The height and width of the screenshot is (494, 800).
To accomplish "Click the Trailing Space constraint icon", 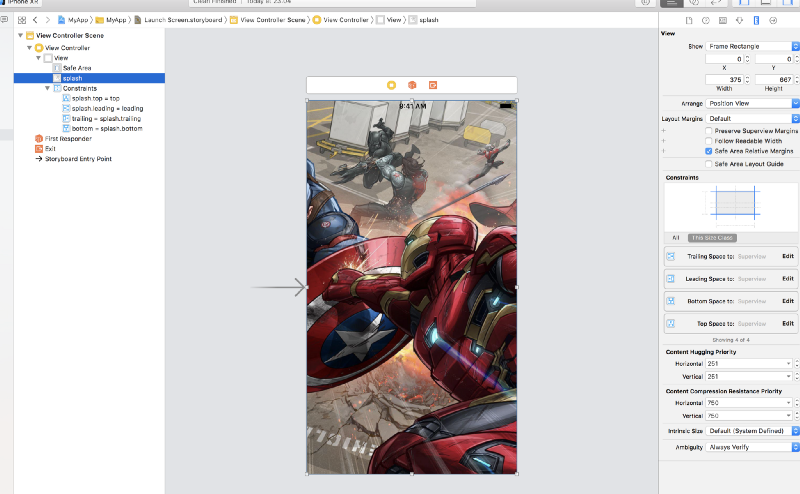I will pos(670,256).
